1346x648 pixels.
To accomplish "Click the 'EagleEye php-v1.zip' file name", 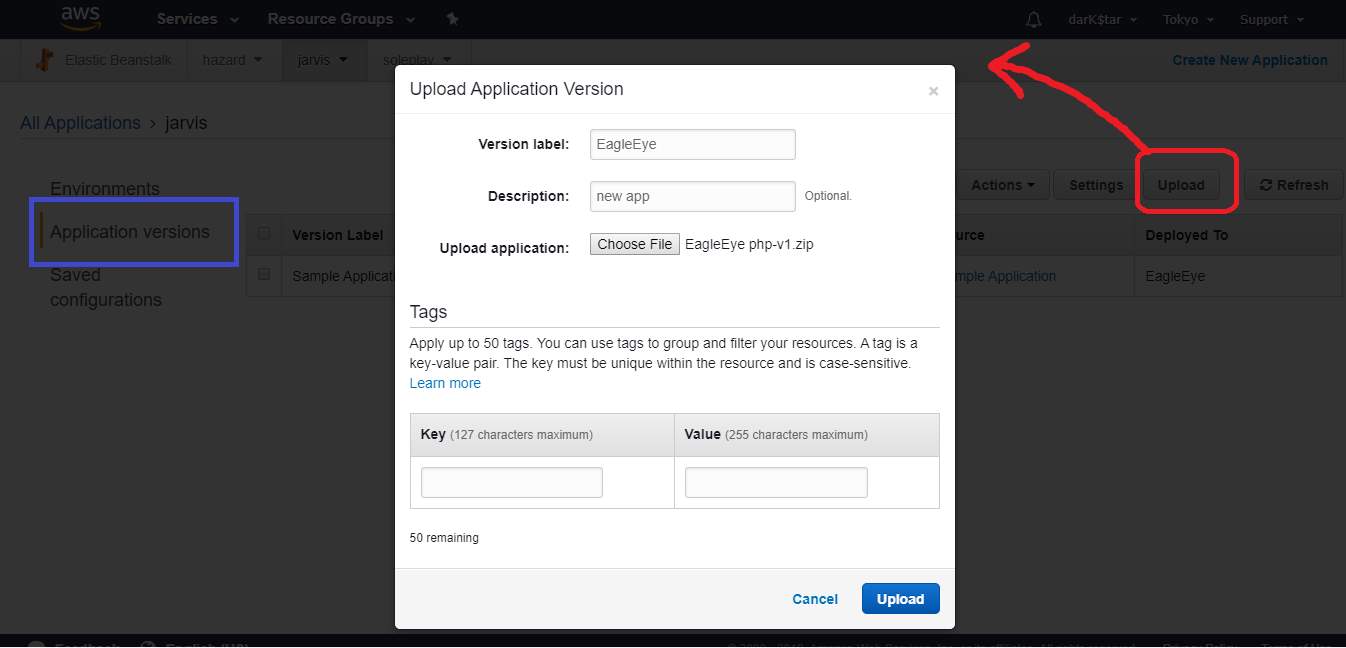I will (x=749, y=244).
